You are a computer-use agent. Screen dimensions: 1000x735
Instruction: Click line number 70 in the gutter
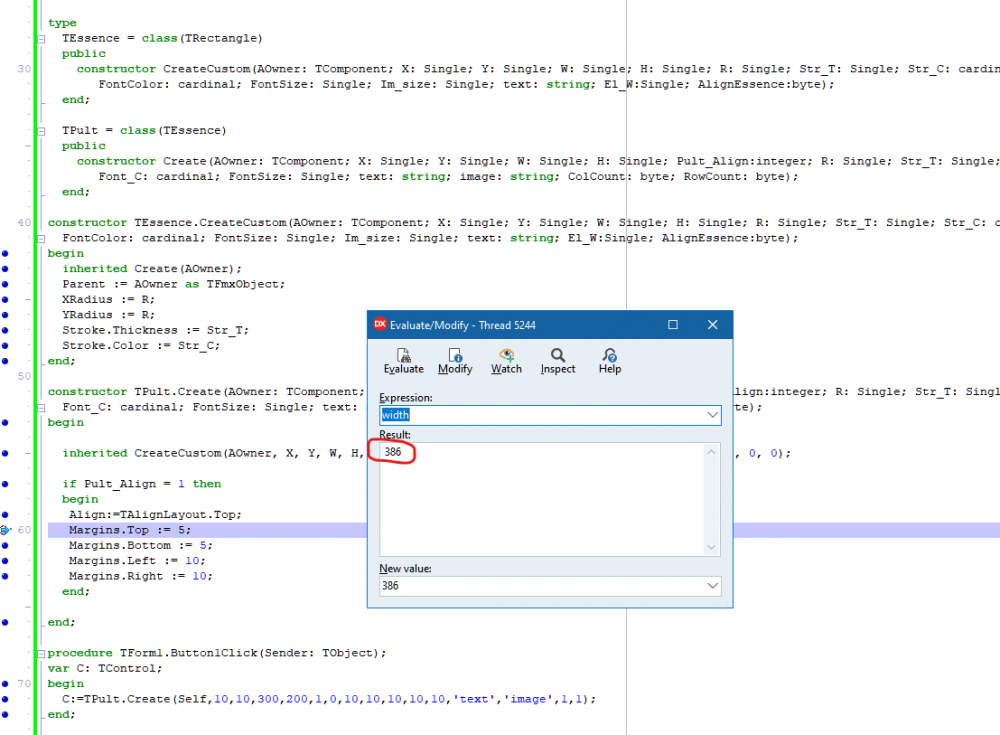(x=24, y=683)
